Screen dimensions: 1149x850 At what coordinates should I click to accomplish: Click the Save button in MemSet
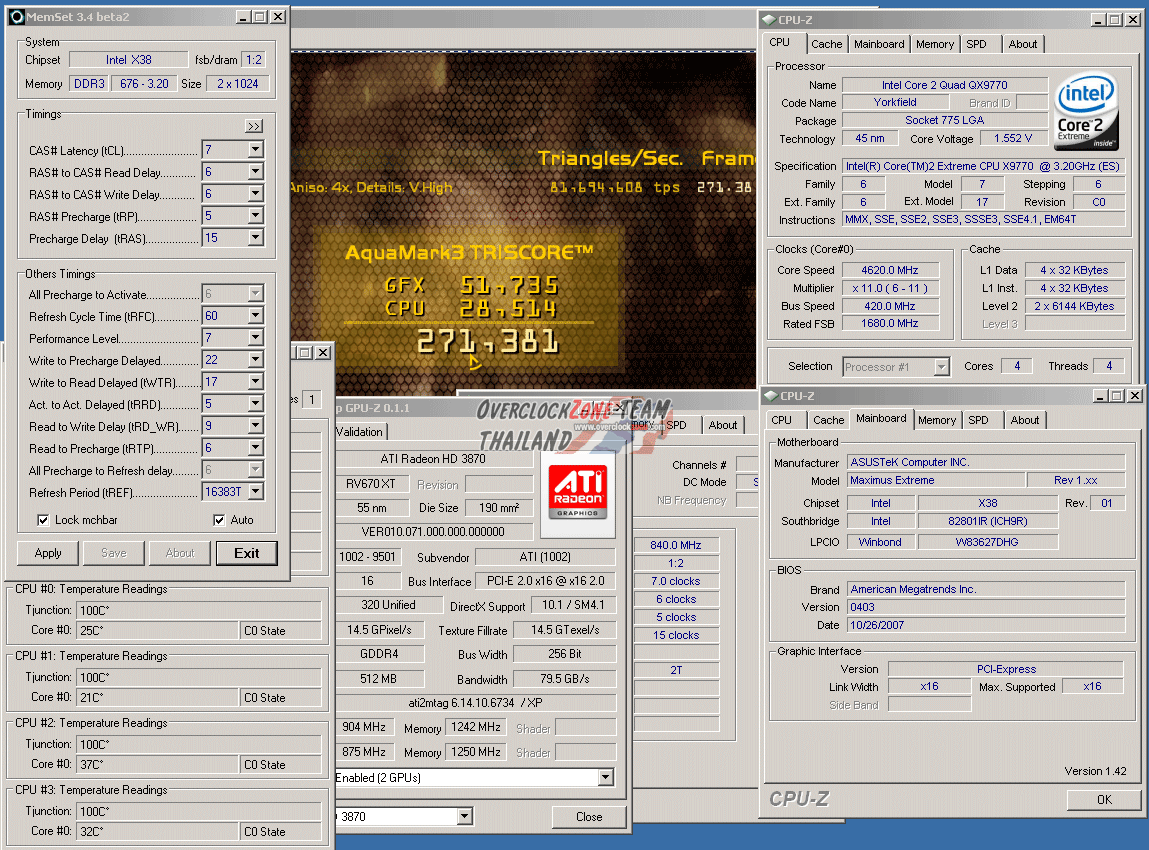[114, 553]
